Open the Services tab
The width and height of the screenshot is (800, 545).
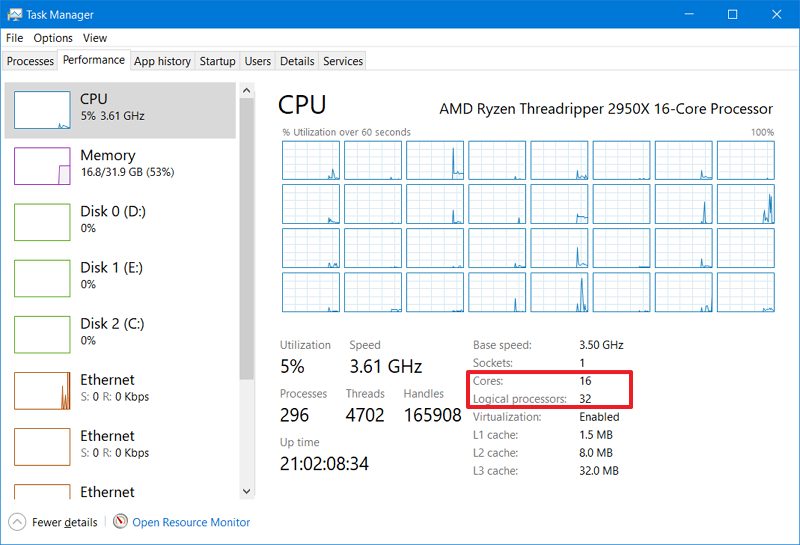click(x=343, y=61)
